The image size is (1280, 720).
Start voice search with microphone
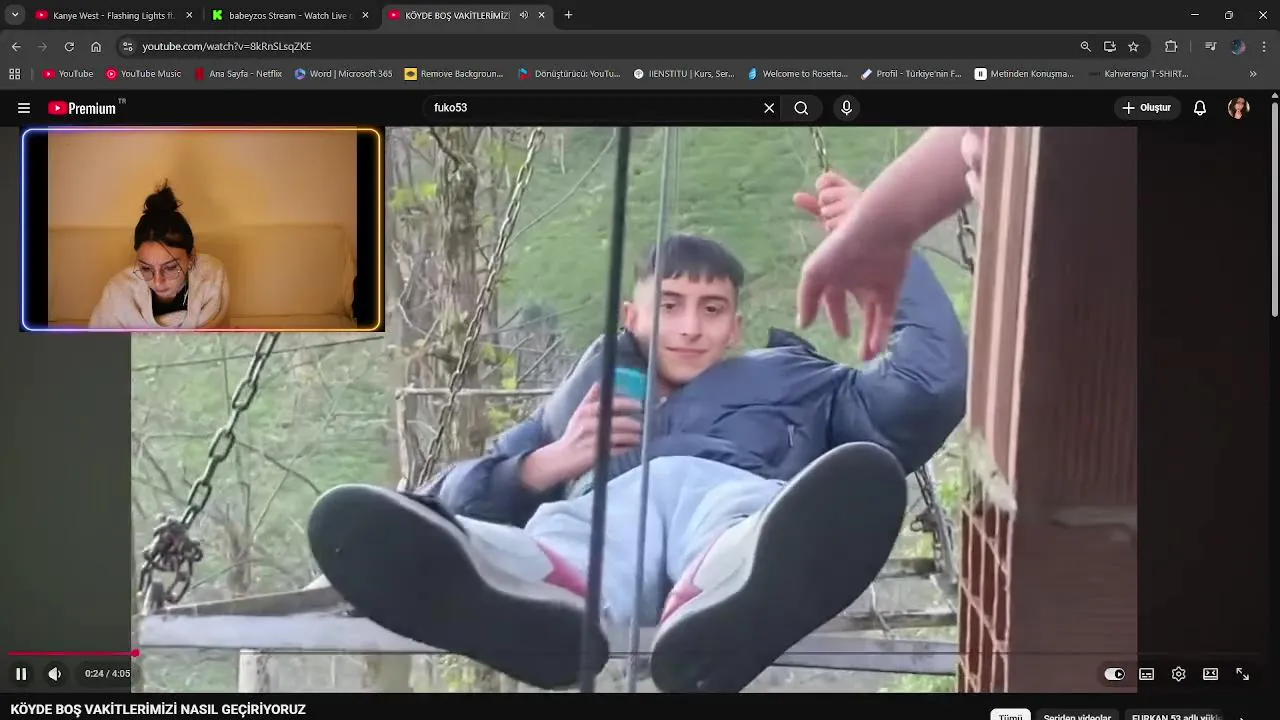(846, 108)
